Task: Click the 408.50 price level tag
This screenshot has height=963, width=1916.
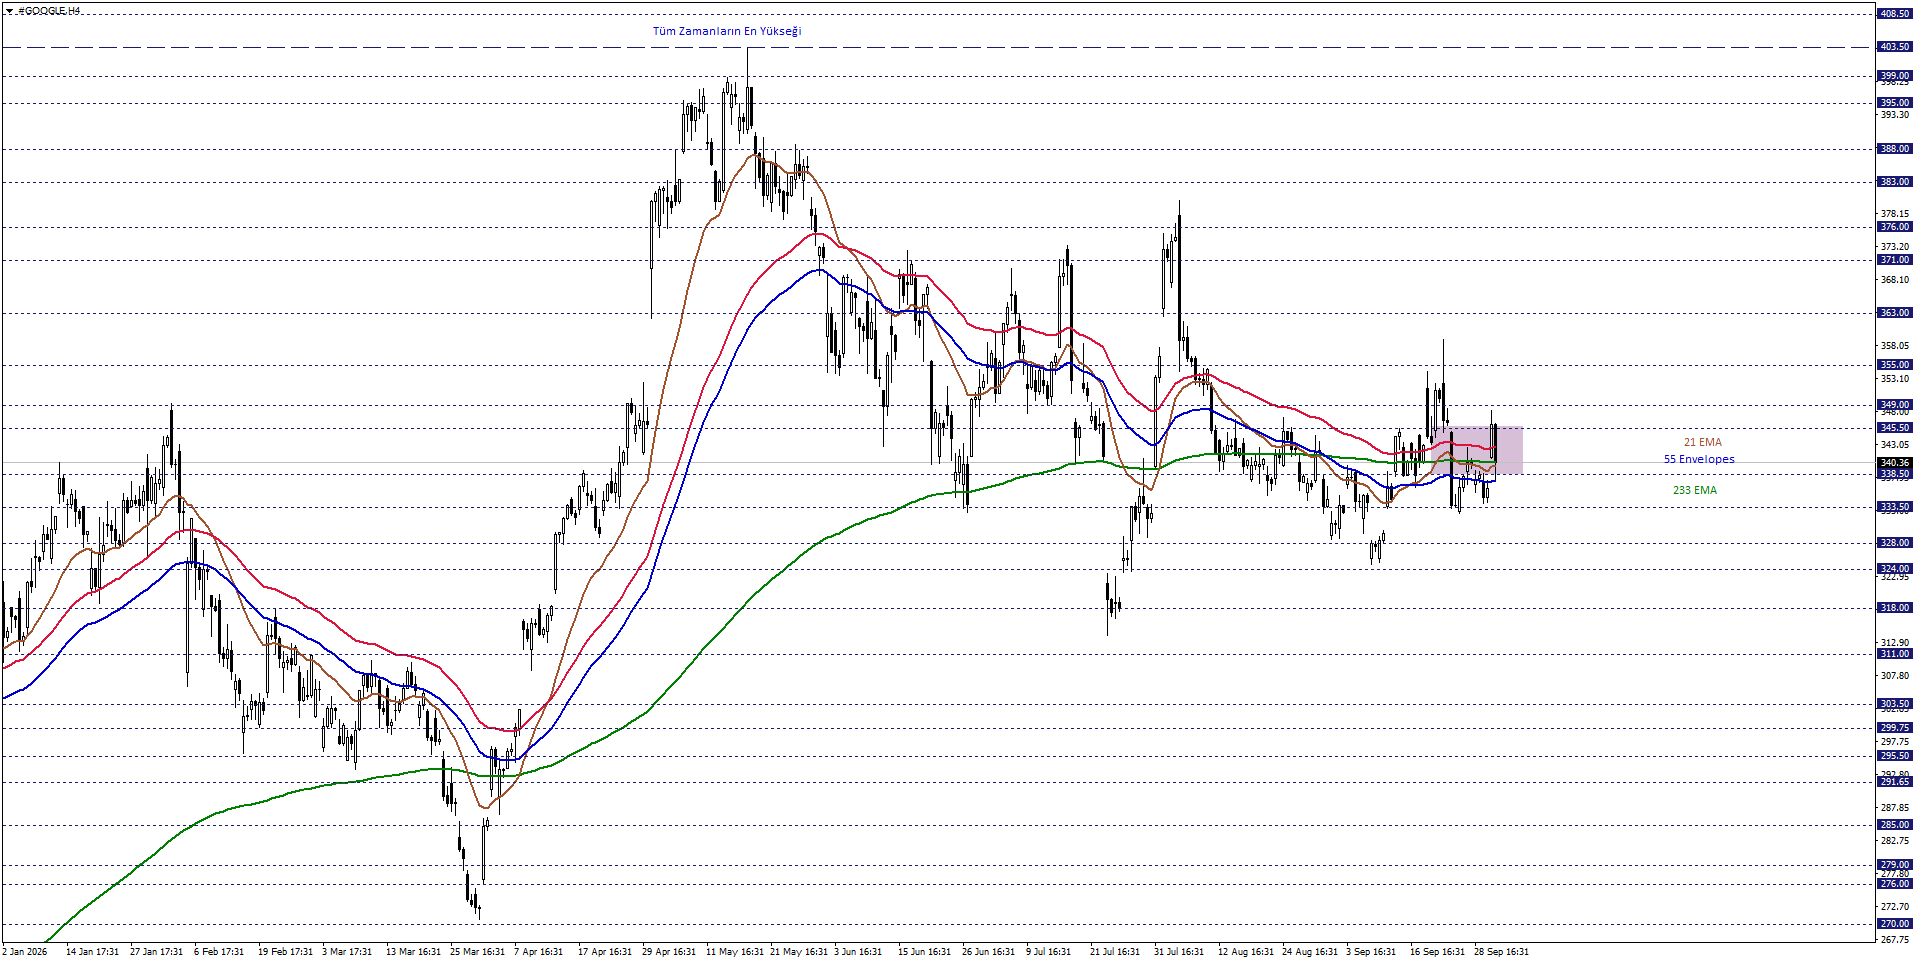Action: point(1895,14)
